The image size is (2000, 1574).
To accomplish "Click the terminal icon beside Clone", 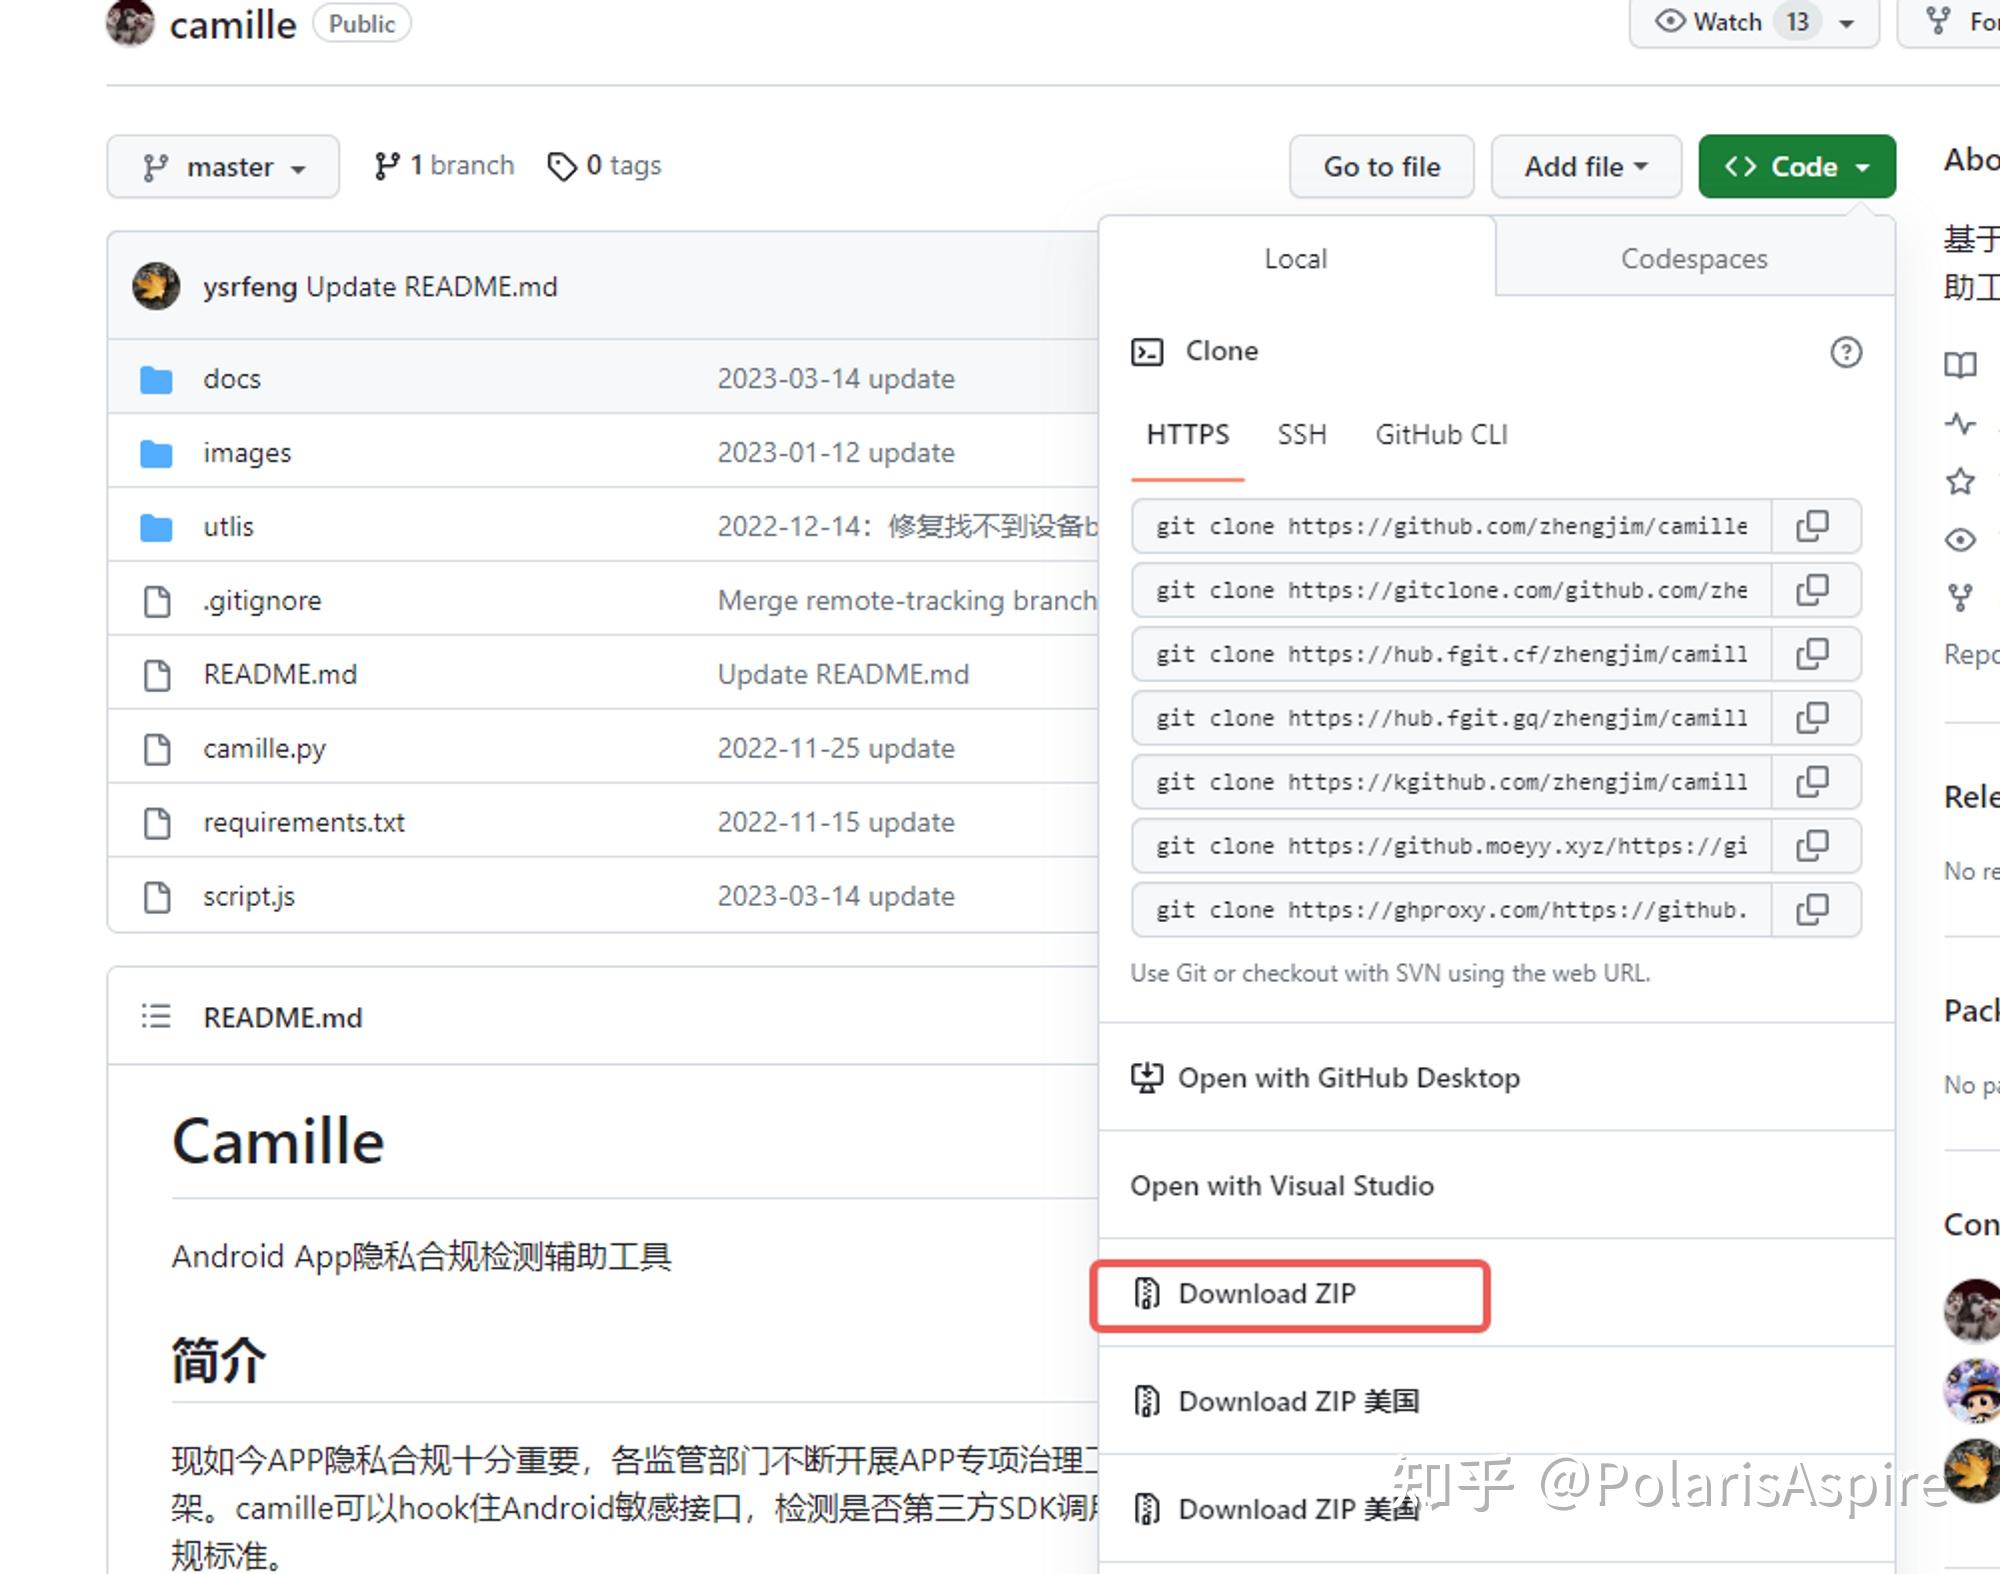I will point(1147,352).
